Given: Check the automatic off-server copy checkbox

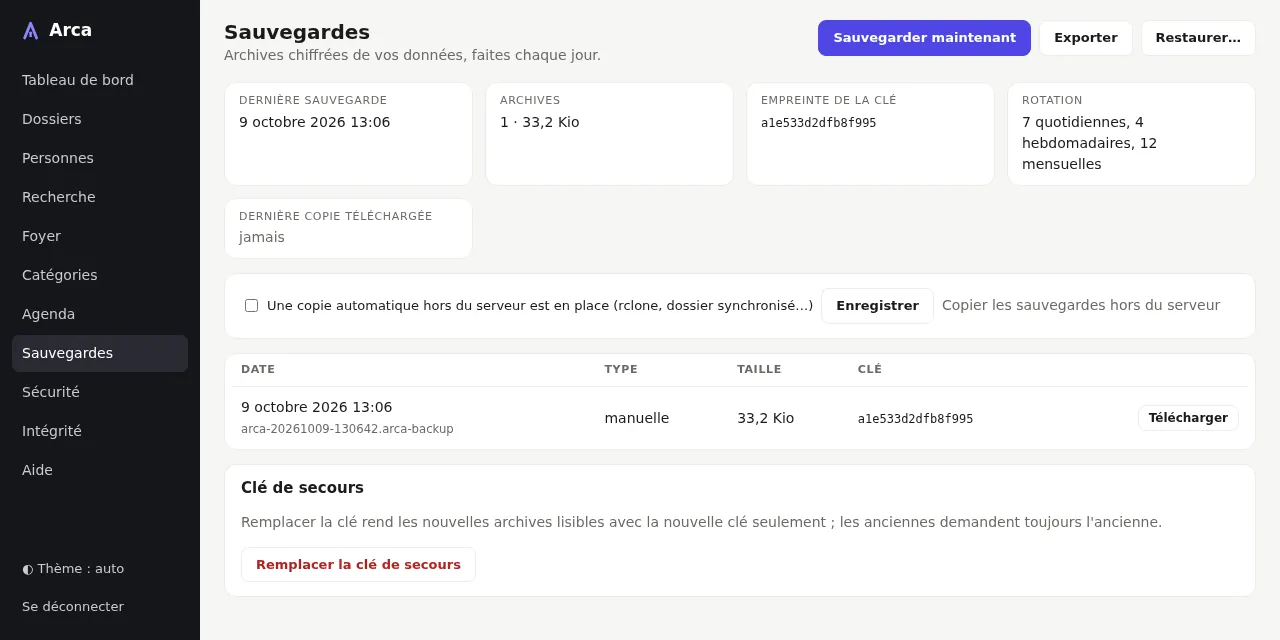Looking at the screenshot, I should tap(251, 305).
